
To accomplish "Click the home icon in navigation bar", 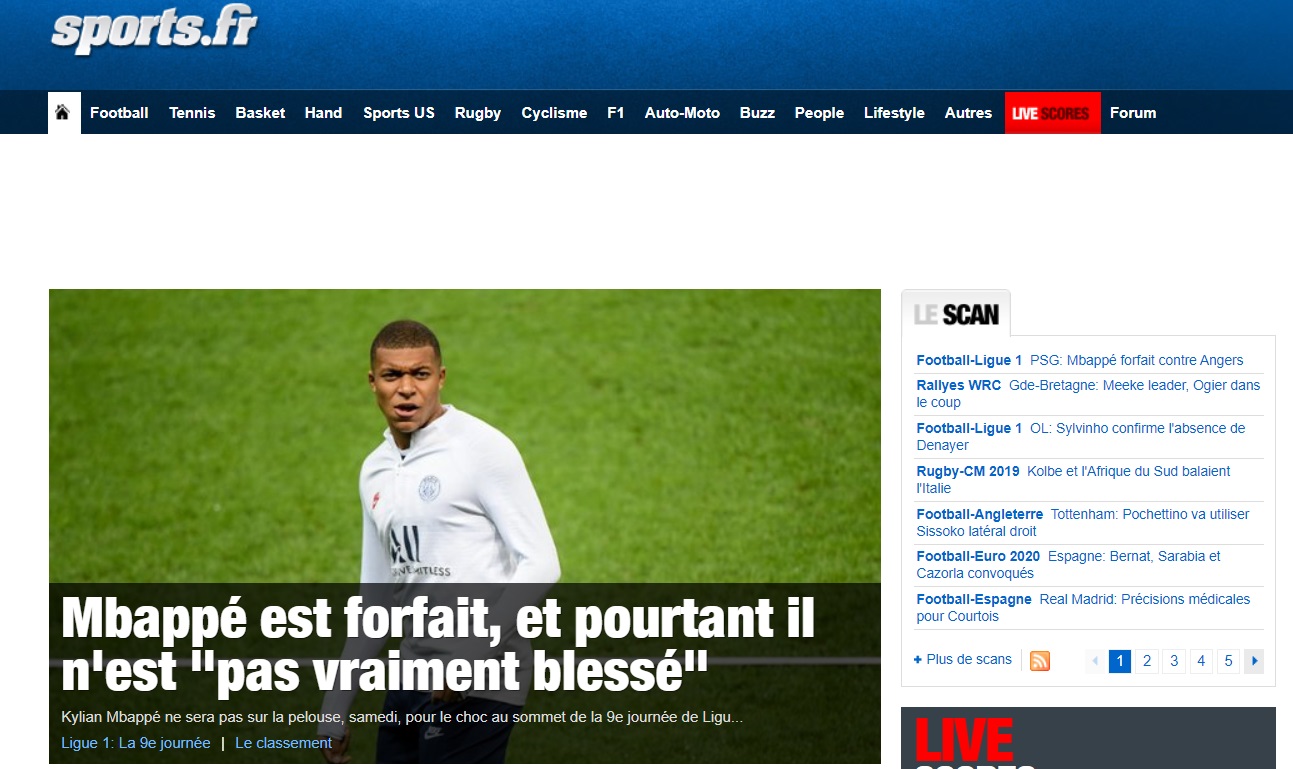I will [64, 113].
